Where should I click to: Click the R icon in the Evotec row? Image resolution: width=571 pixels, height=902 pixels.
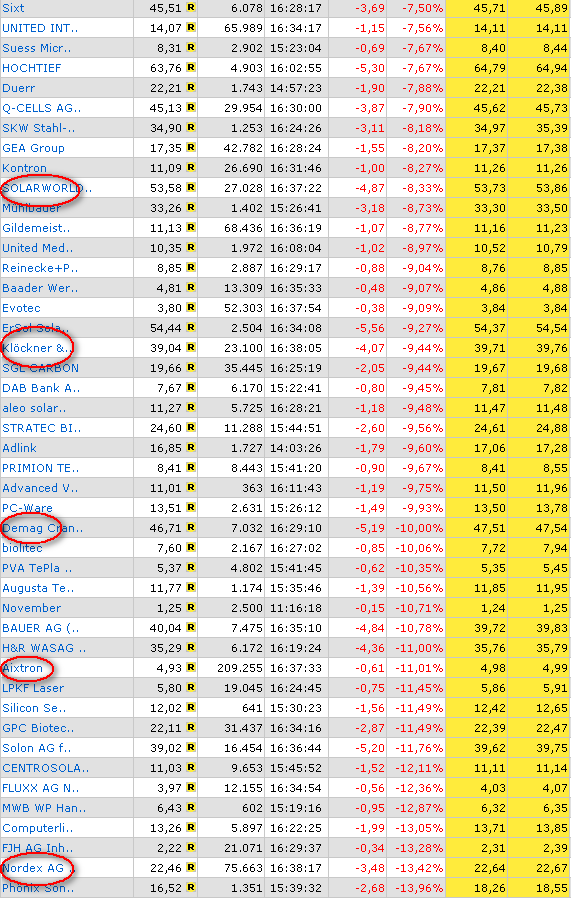(191, 308)
